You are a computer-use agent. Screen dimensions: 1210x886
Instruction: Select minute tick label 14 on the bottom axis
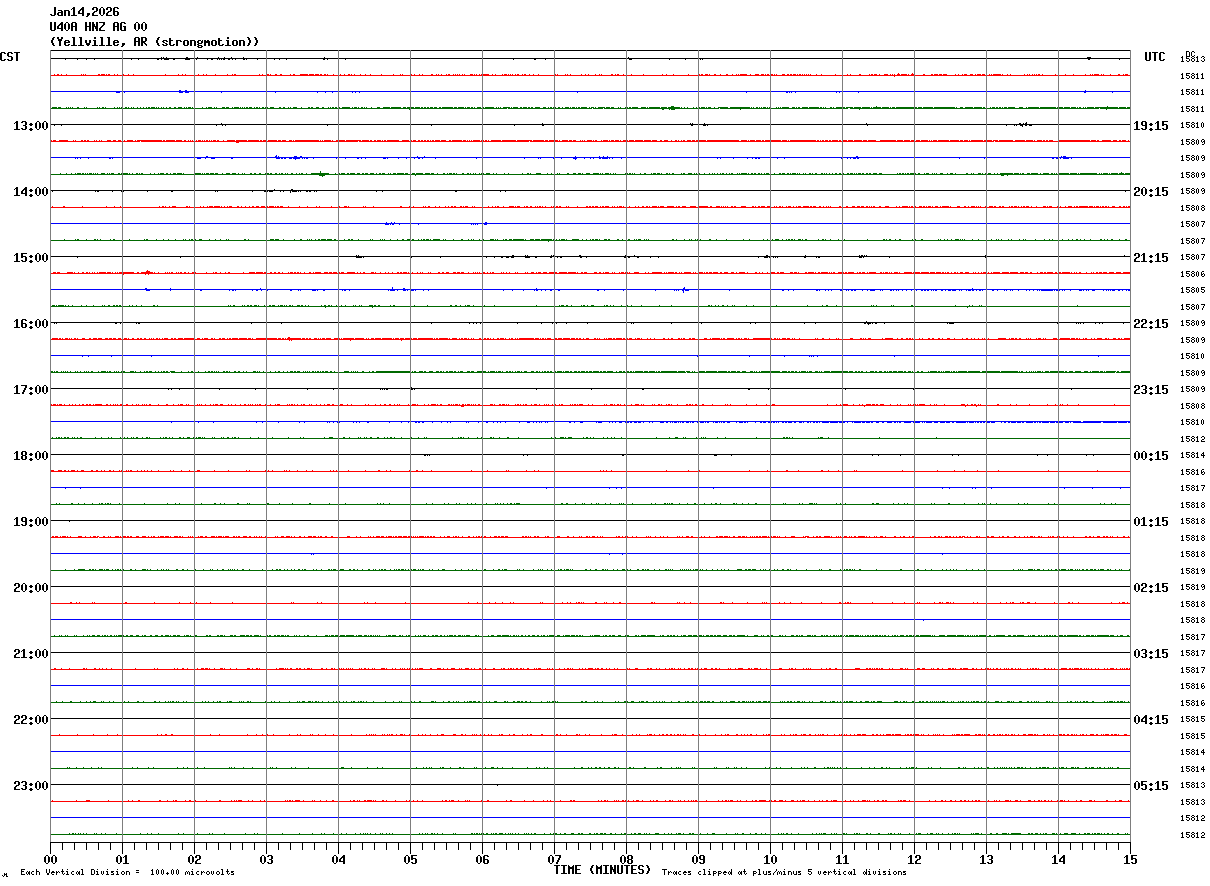pyautogui.click(x=1058, y=859)
